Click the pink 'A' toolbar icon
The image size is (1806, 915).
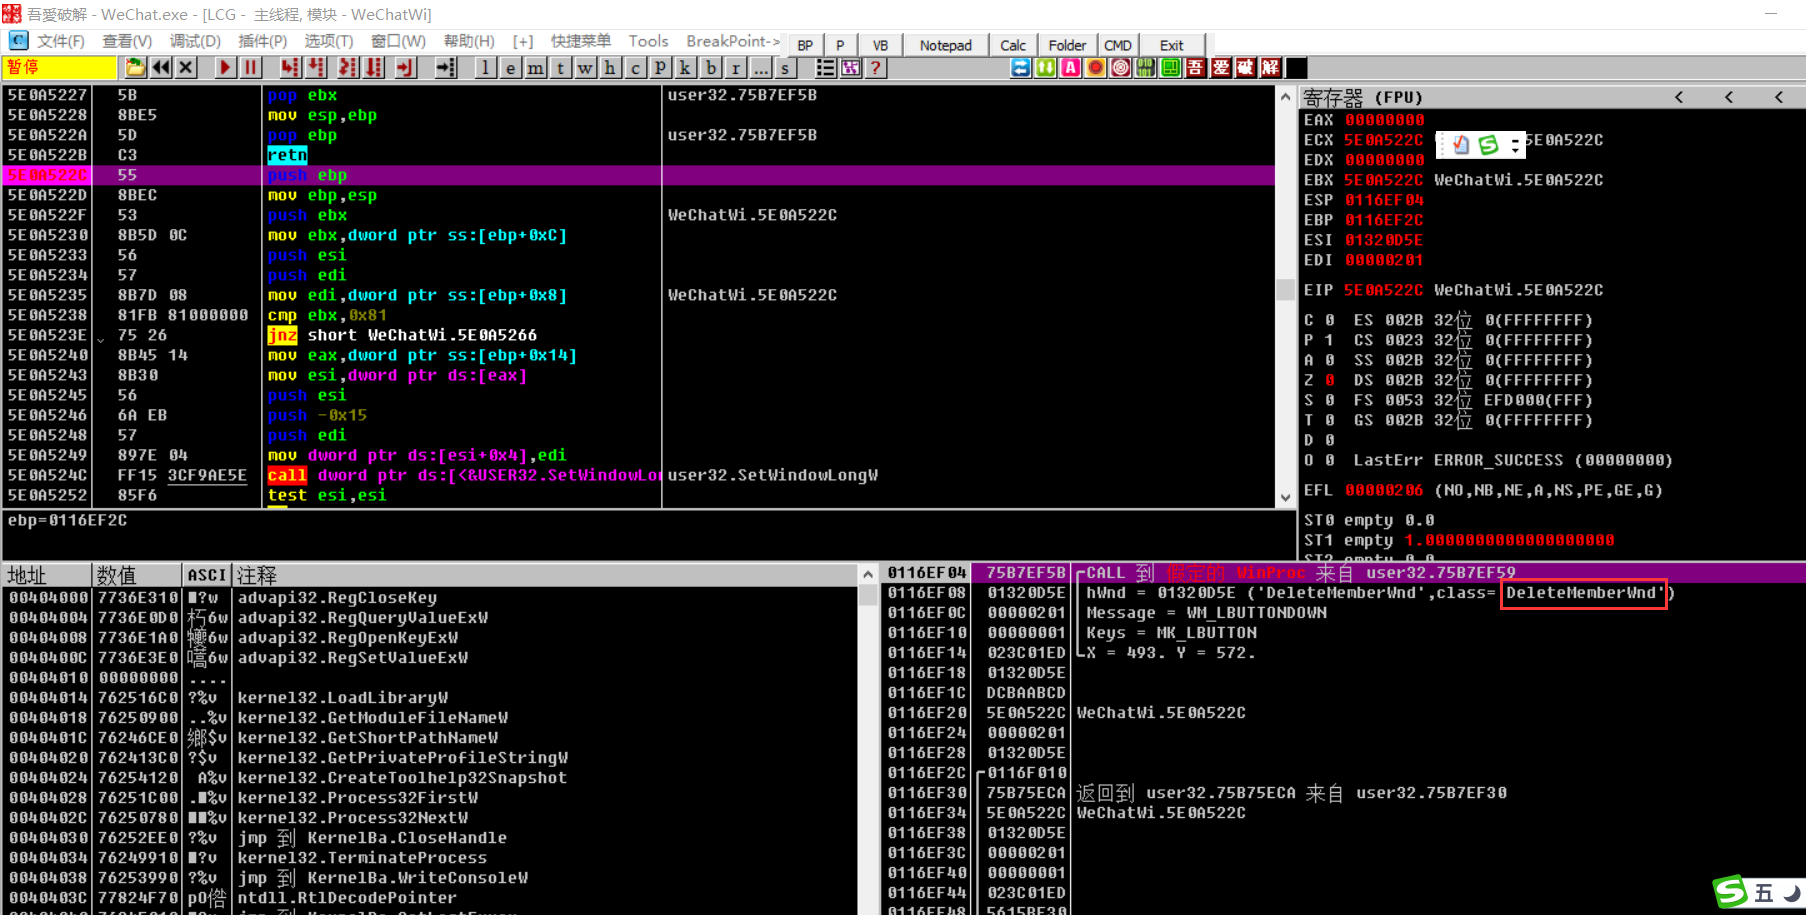(x=1071, y=68)
